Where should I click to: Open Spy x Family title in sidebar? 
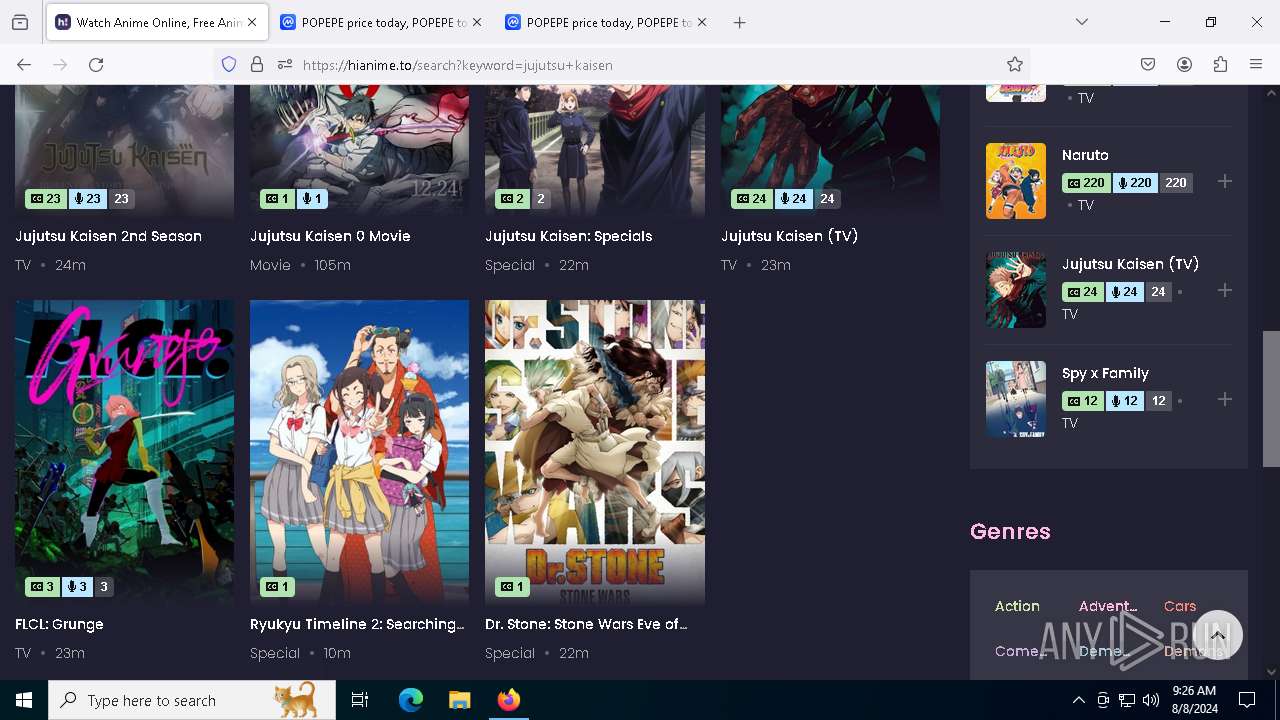(1105, 373)
